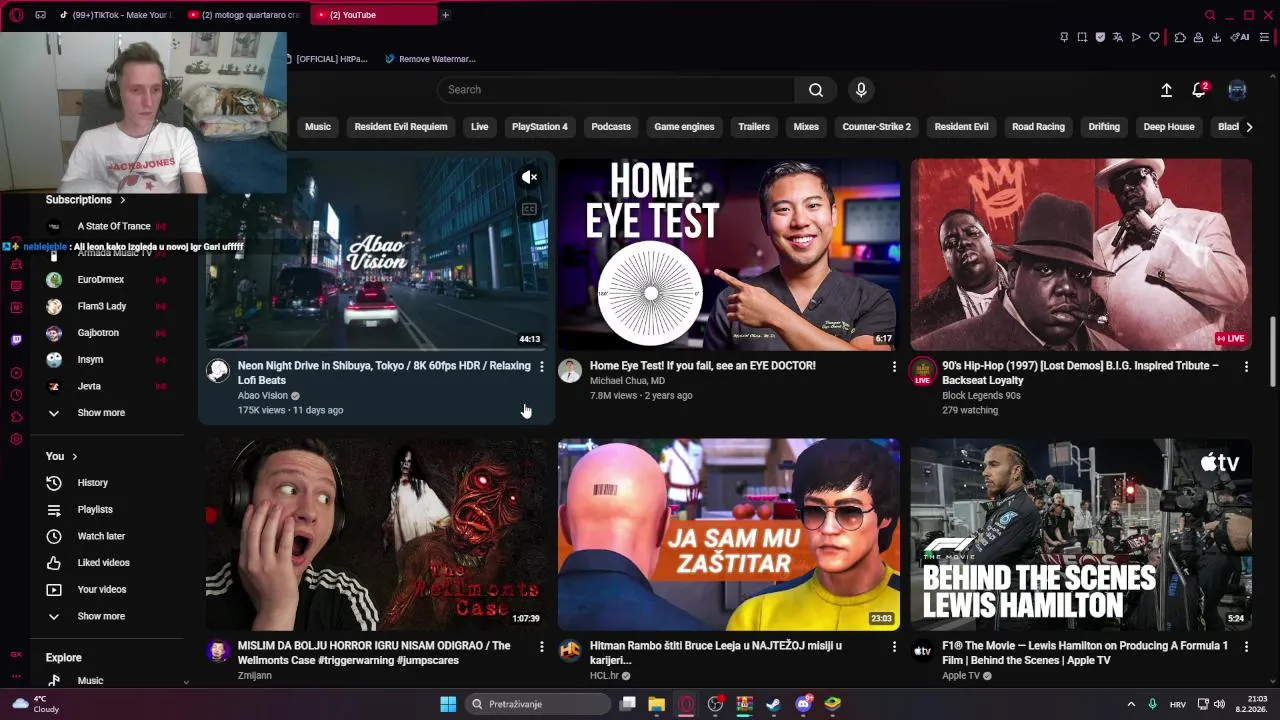This screenshot has width=1280, height=720.
Task: Select the Deep House chip
Action: 1169,127
